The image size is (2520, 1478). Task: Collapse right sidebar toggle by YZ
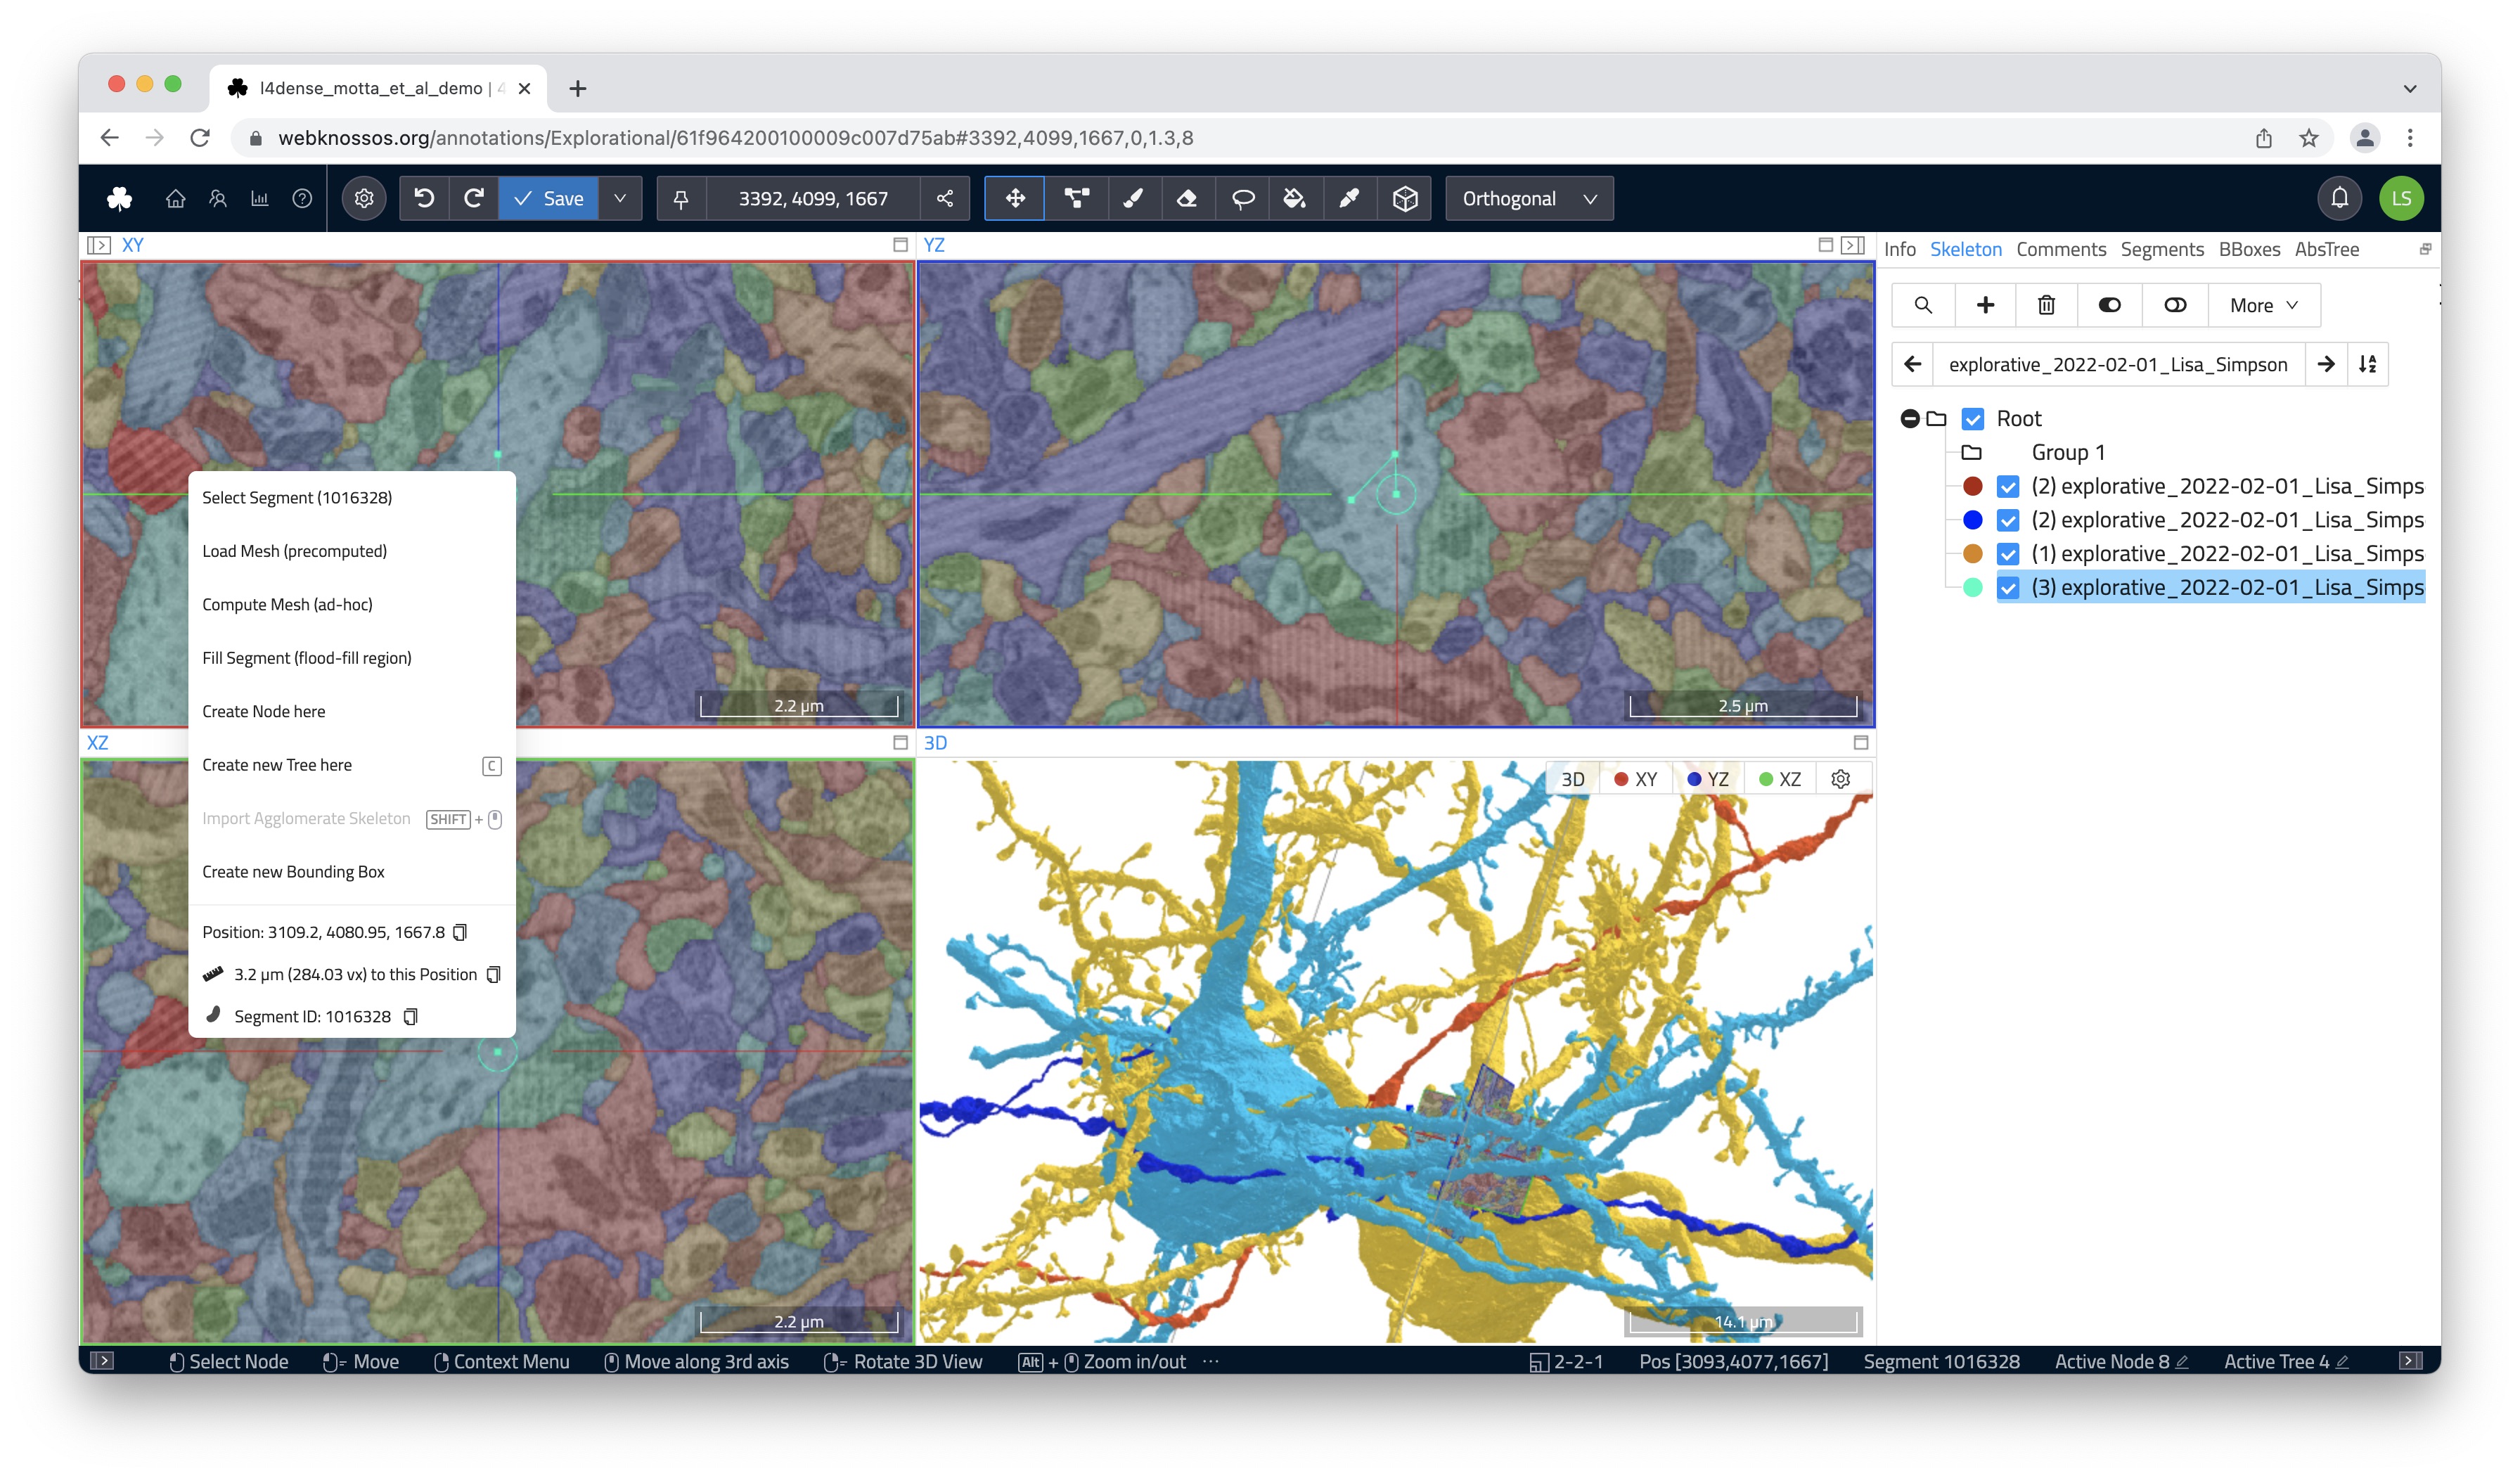tap(1853, 245)
